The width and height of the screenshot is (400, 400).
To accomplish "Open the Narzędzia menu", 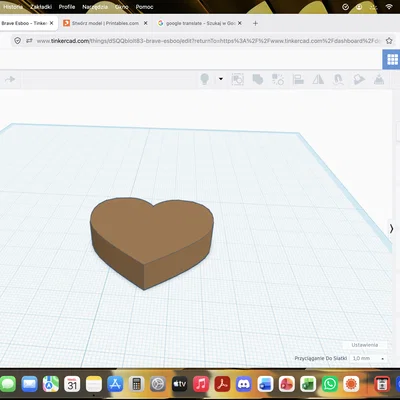I will [95, 7].
